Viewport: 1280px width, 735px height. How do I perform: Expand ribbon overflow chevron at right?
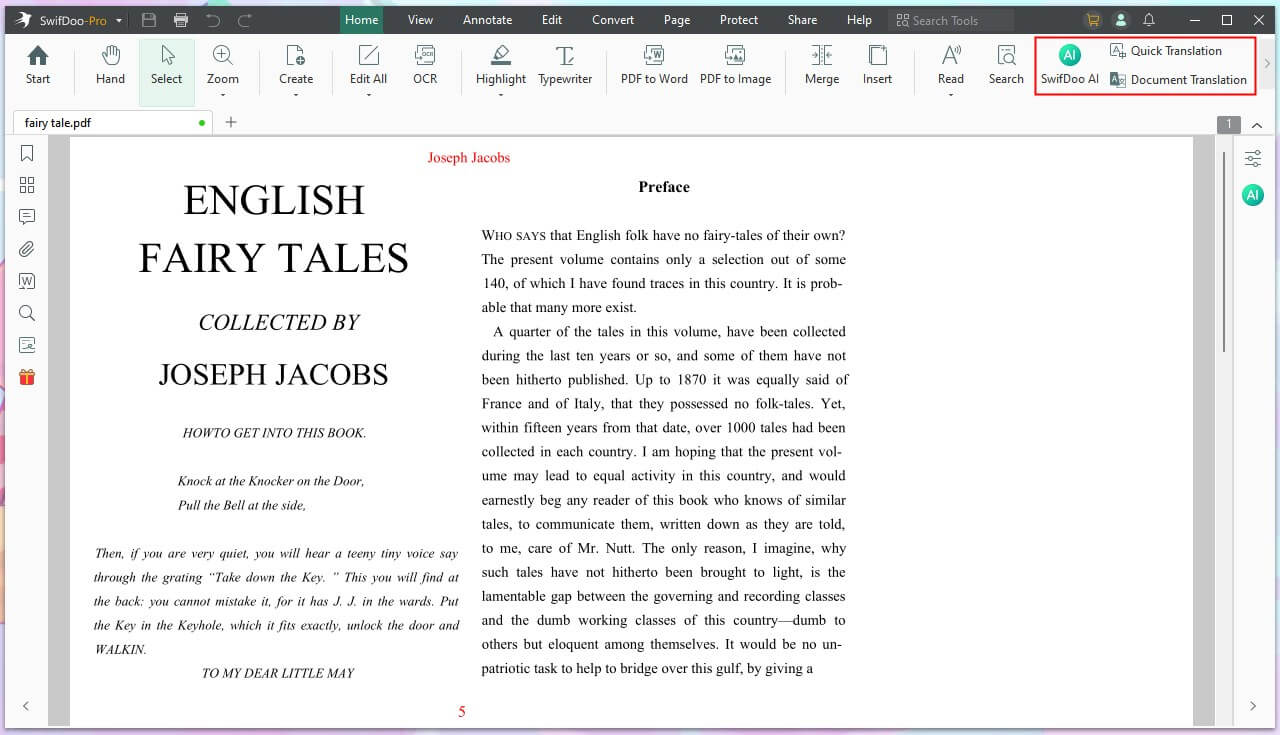point(1267,64)
